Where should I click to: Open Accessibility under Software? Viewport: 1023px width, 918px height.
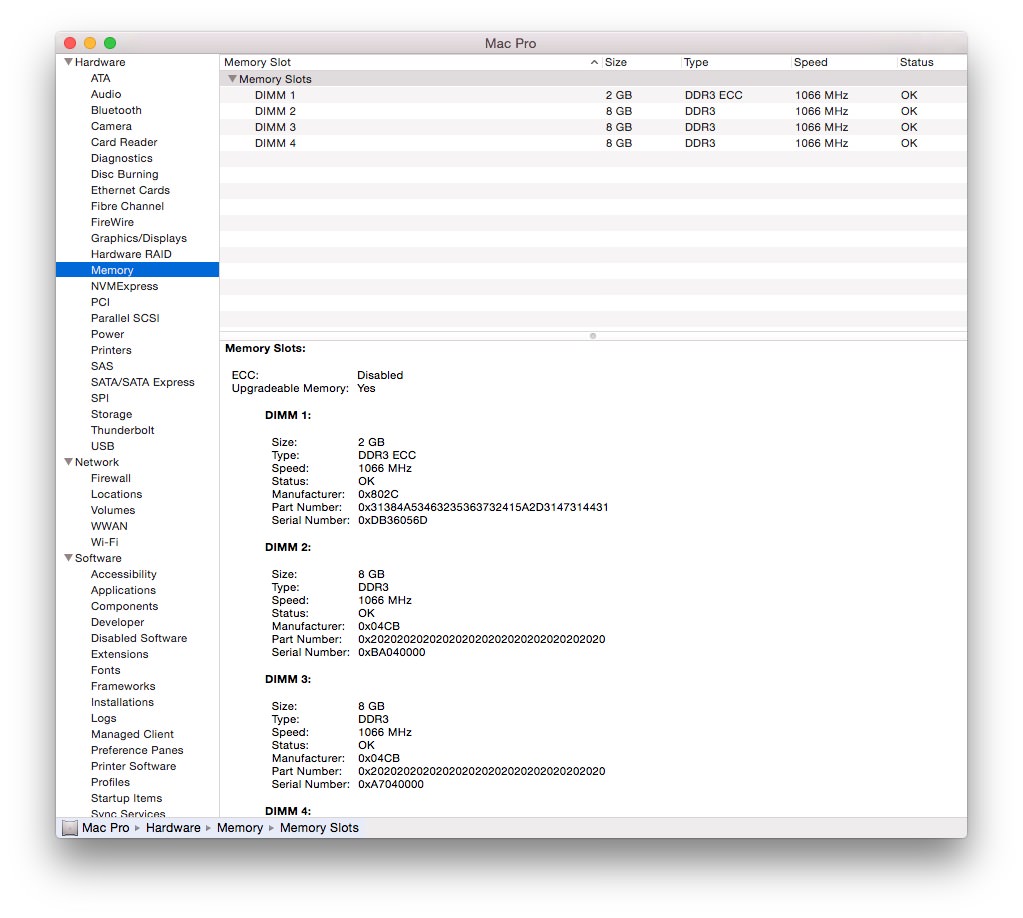123,574
